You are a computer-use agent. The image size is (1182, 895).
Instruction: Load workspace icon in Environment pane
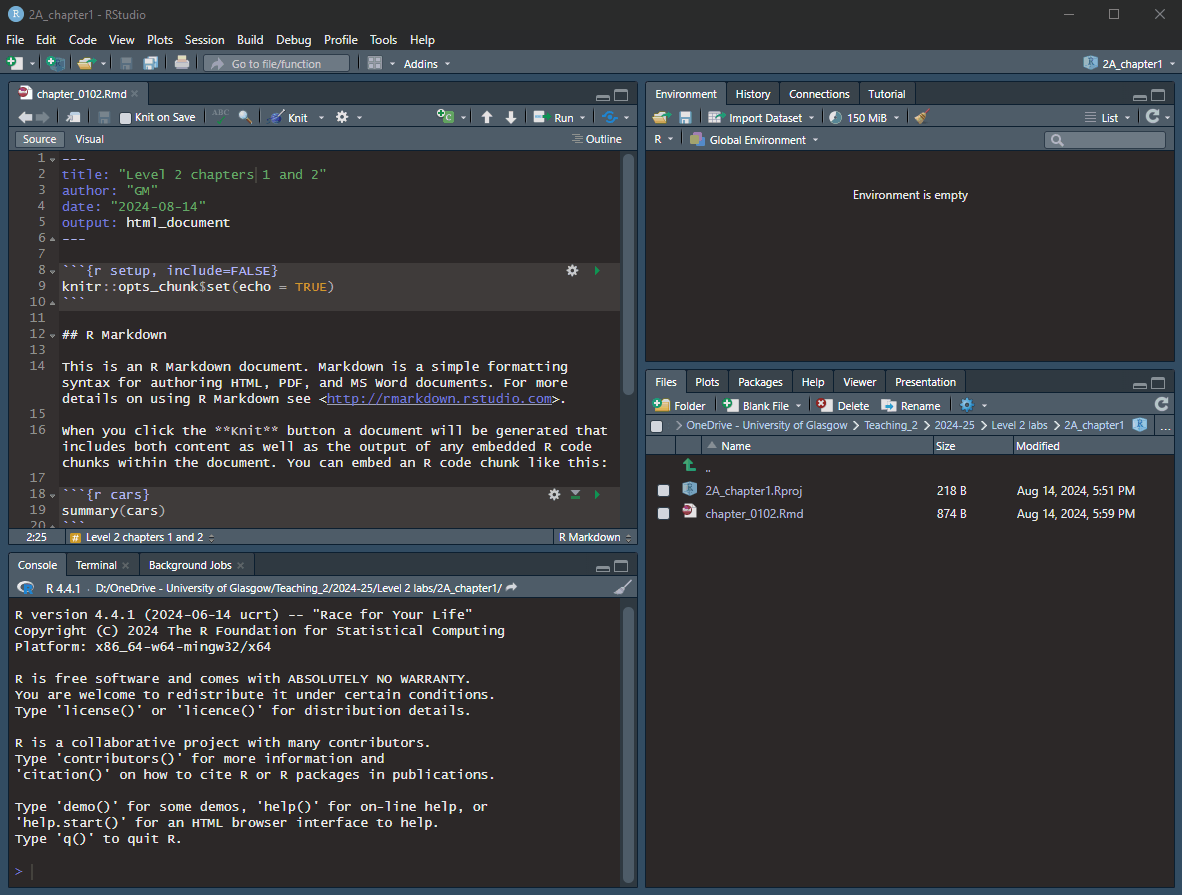(x=661, y=117)
